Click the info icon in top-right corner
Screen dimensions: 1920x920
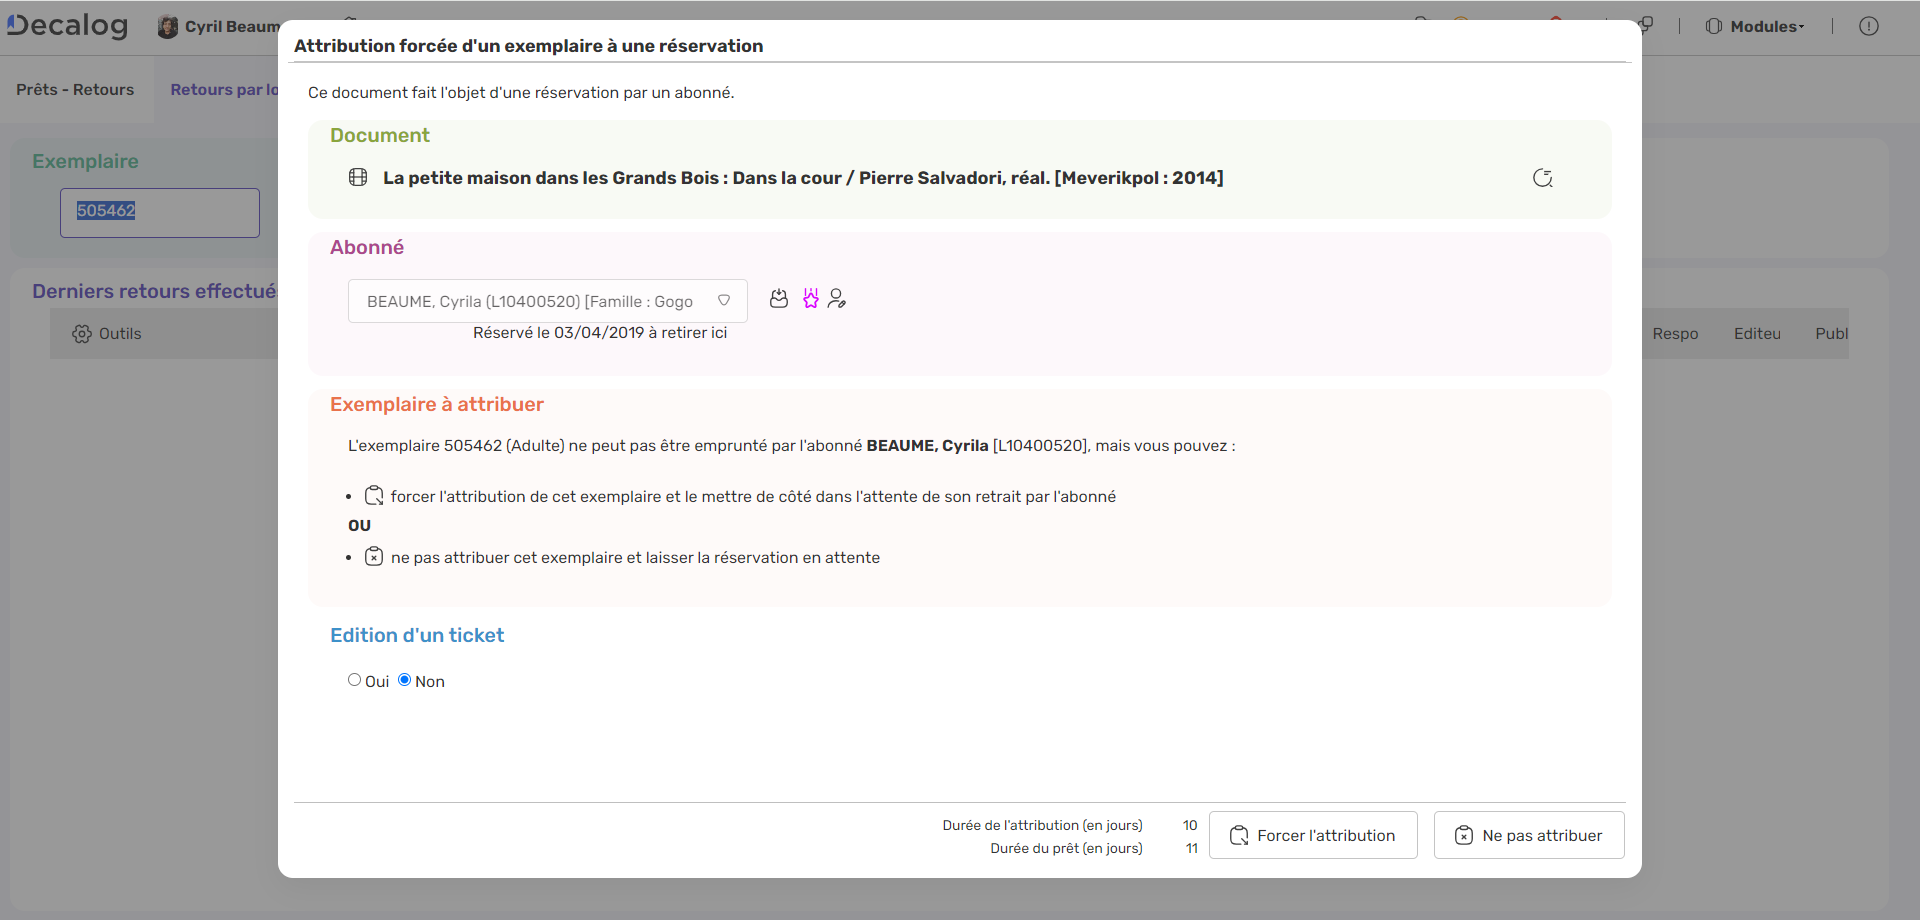tap(1868, 26)
